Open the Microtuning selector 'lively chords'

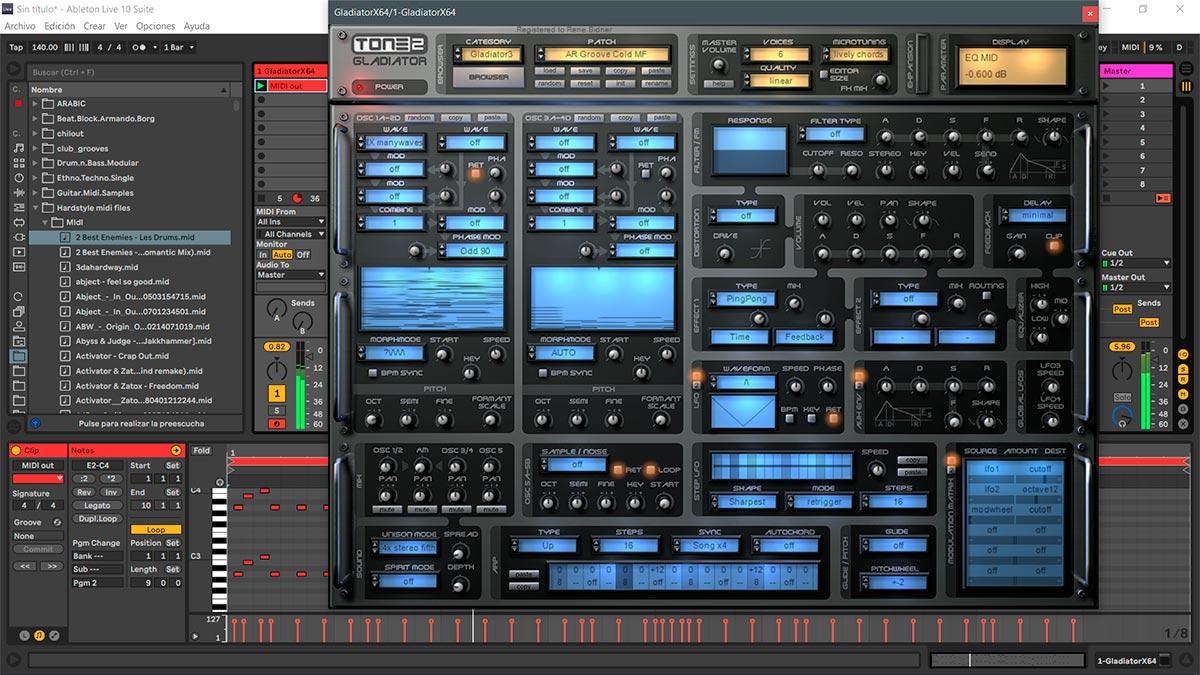pyautogui.click(x=858, y=54)
